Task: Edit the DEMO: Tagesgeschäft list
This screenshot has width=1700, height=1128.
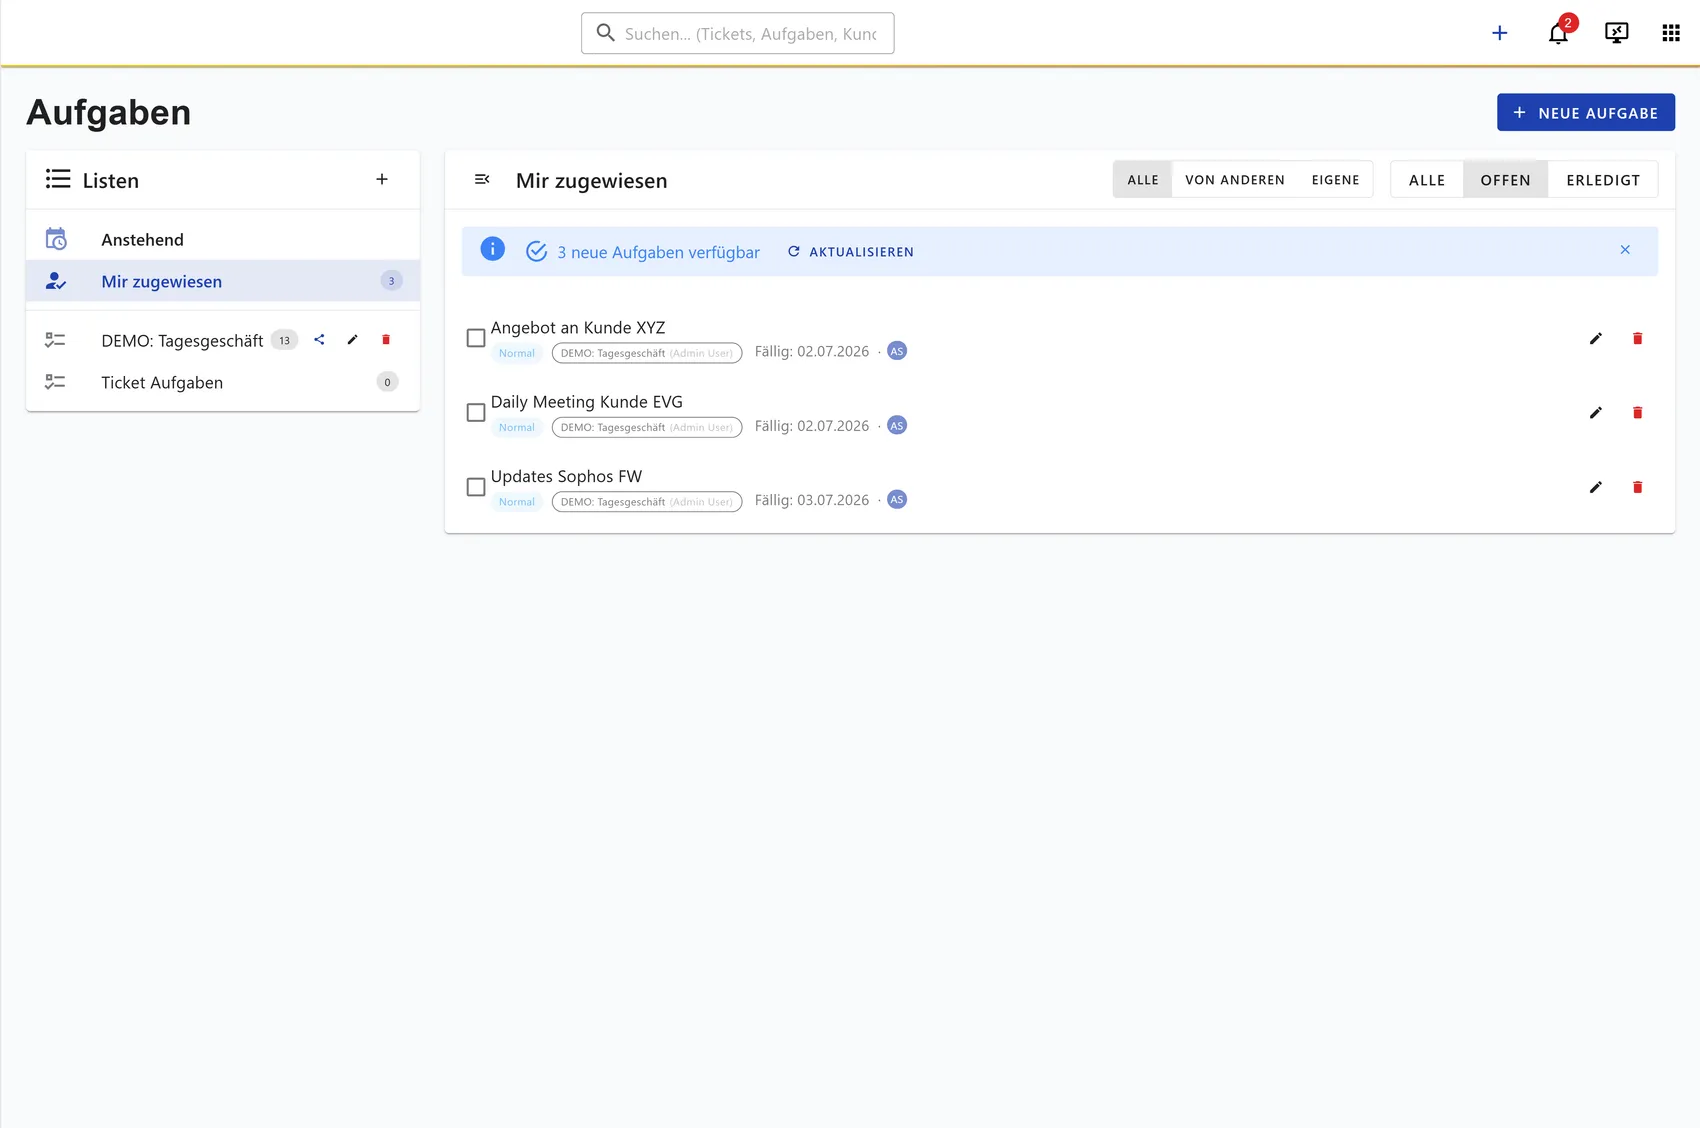Action: tap(352, 340)
